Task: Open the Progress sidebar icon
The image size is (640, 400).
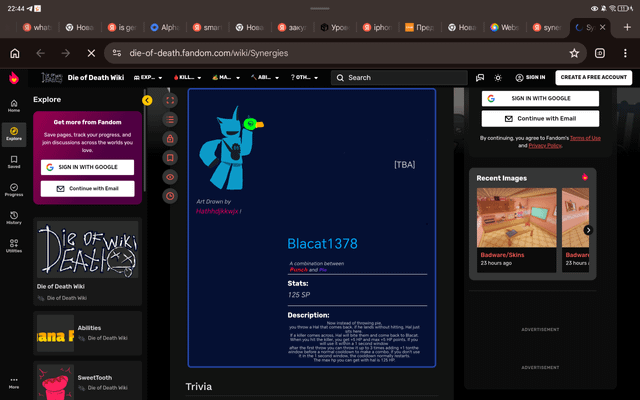Action: (x=14, y=190)
